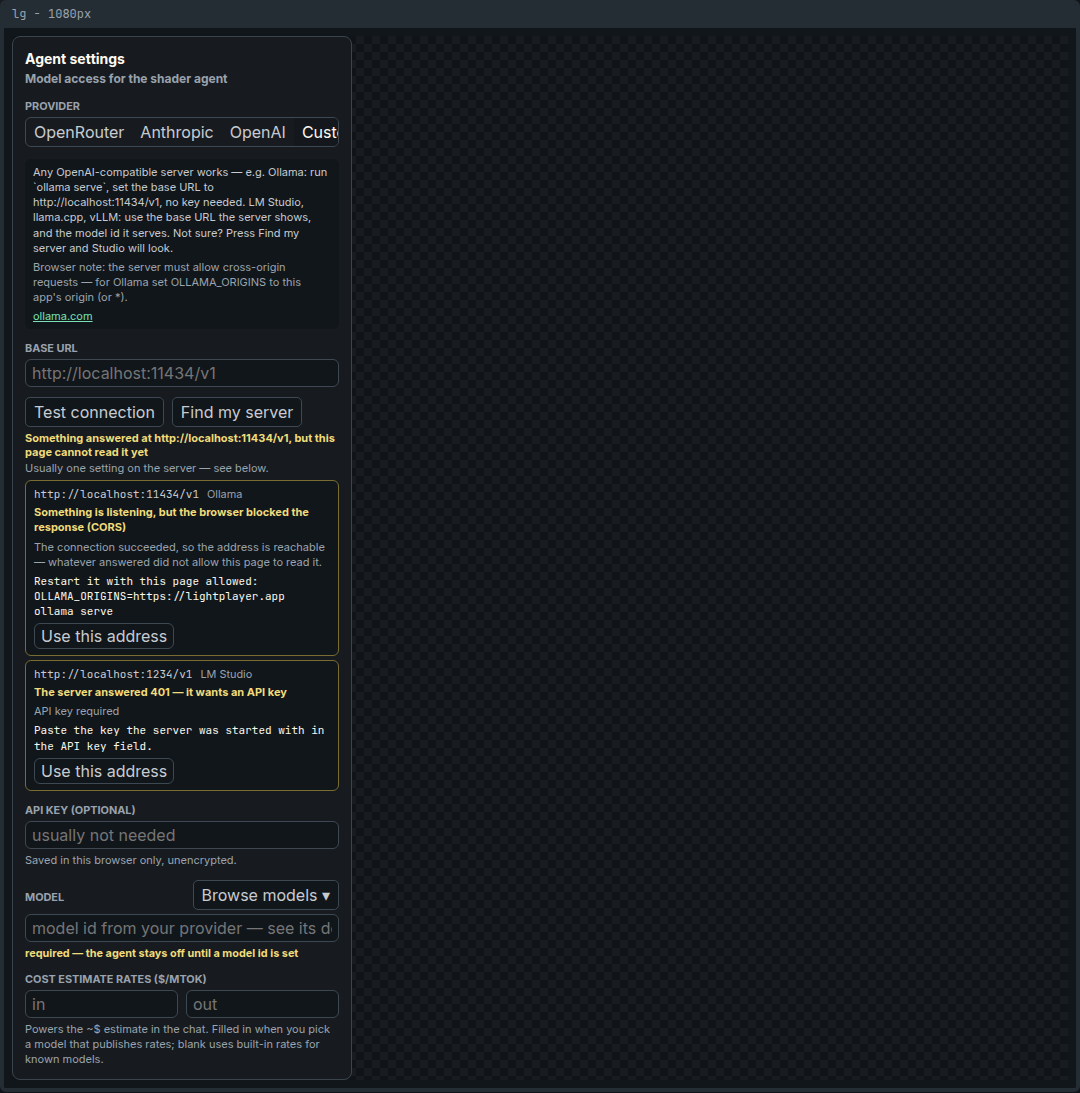The width and height of the screenshot is (1080, 1093).
Task: Click the 'http://localhost:1234/v1' LM Studio address
Action: click(113, 674)
